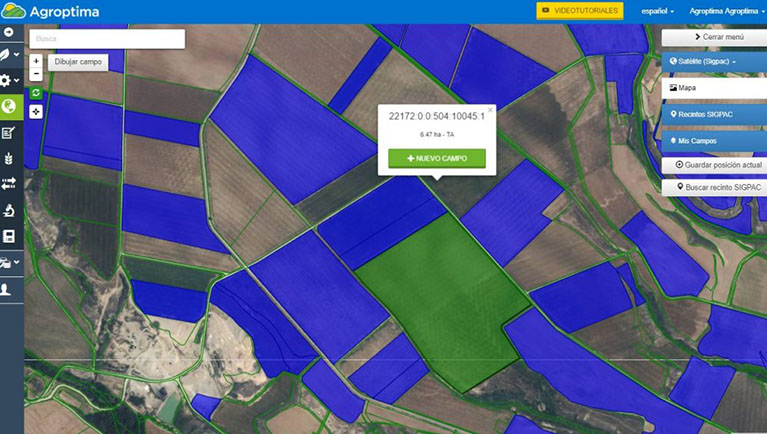Click the green refresh map button
767x434 pixels.
pyautogui.click(x=36, y=93)
